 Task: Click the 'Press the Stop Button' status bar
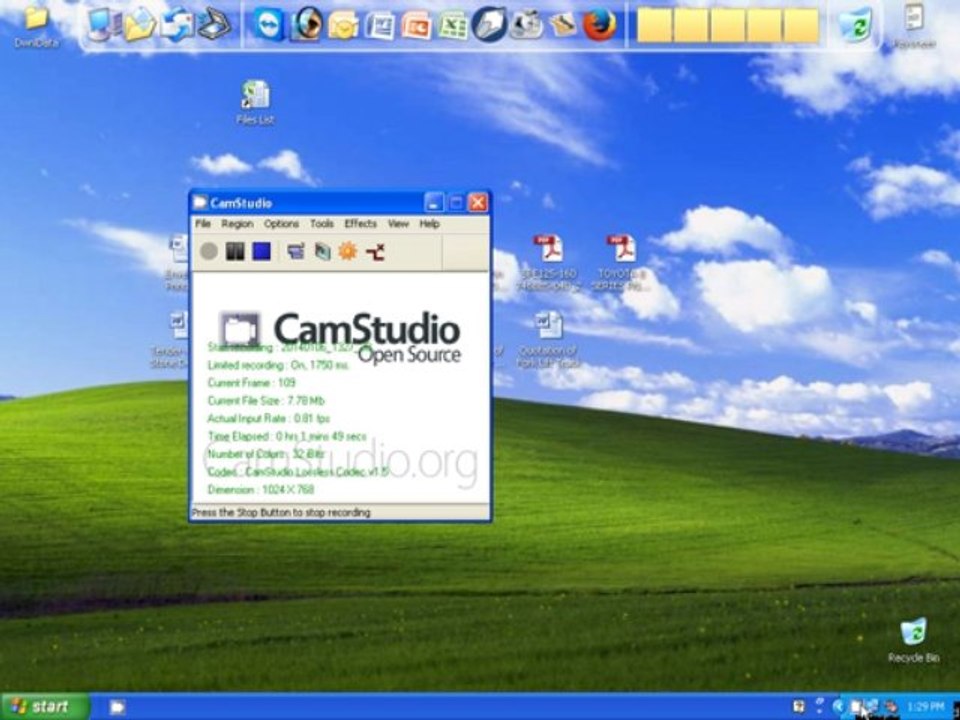[340, 512]
